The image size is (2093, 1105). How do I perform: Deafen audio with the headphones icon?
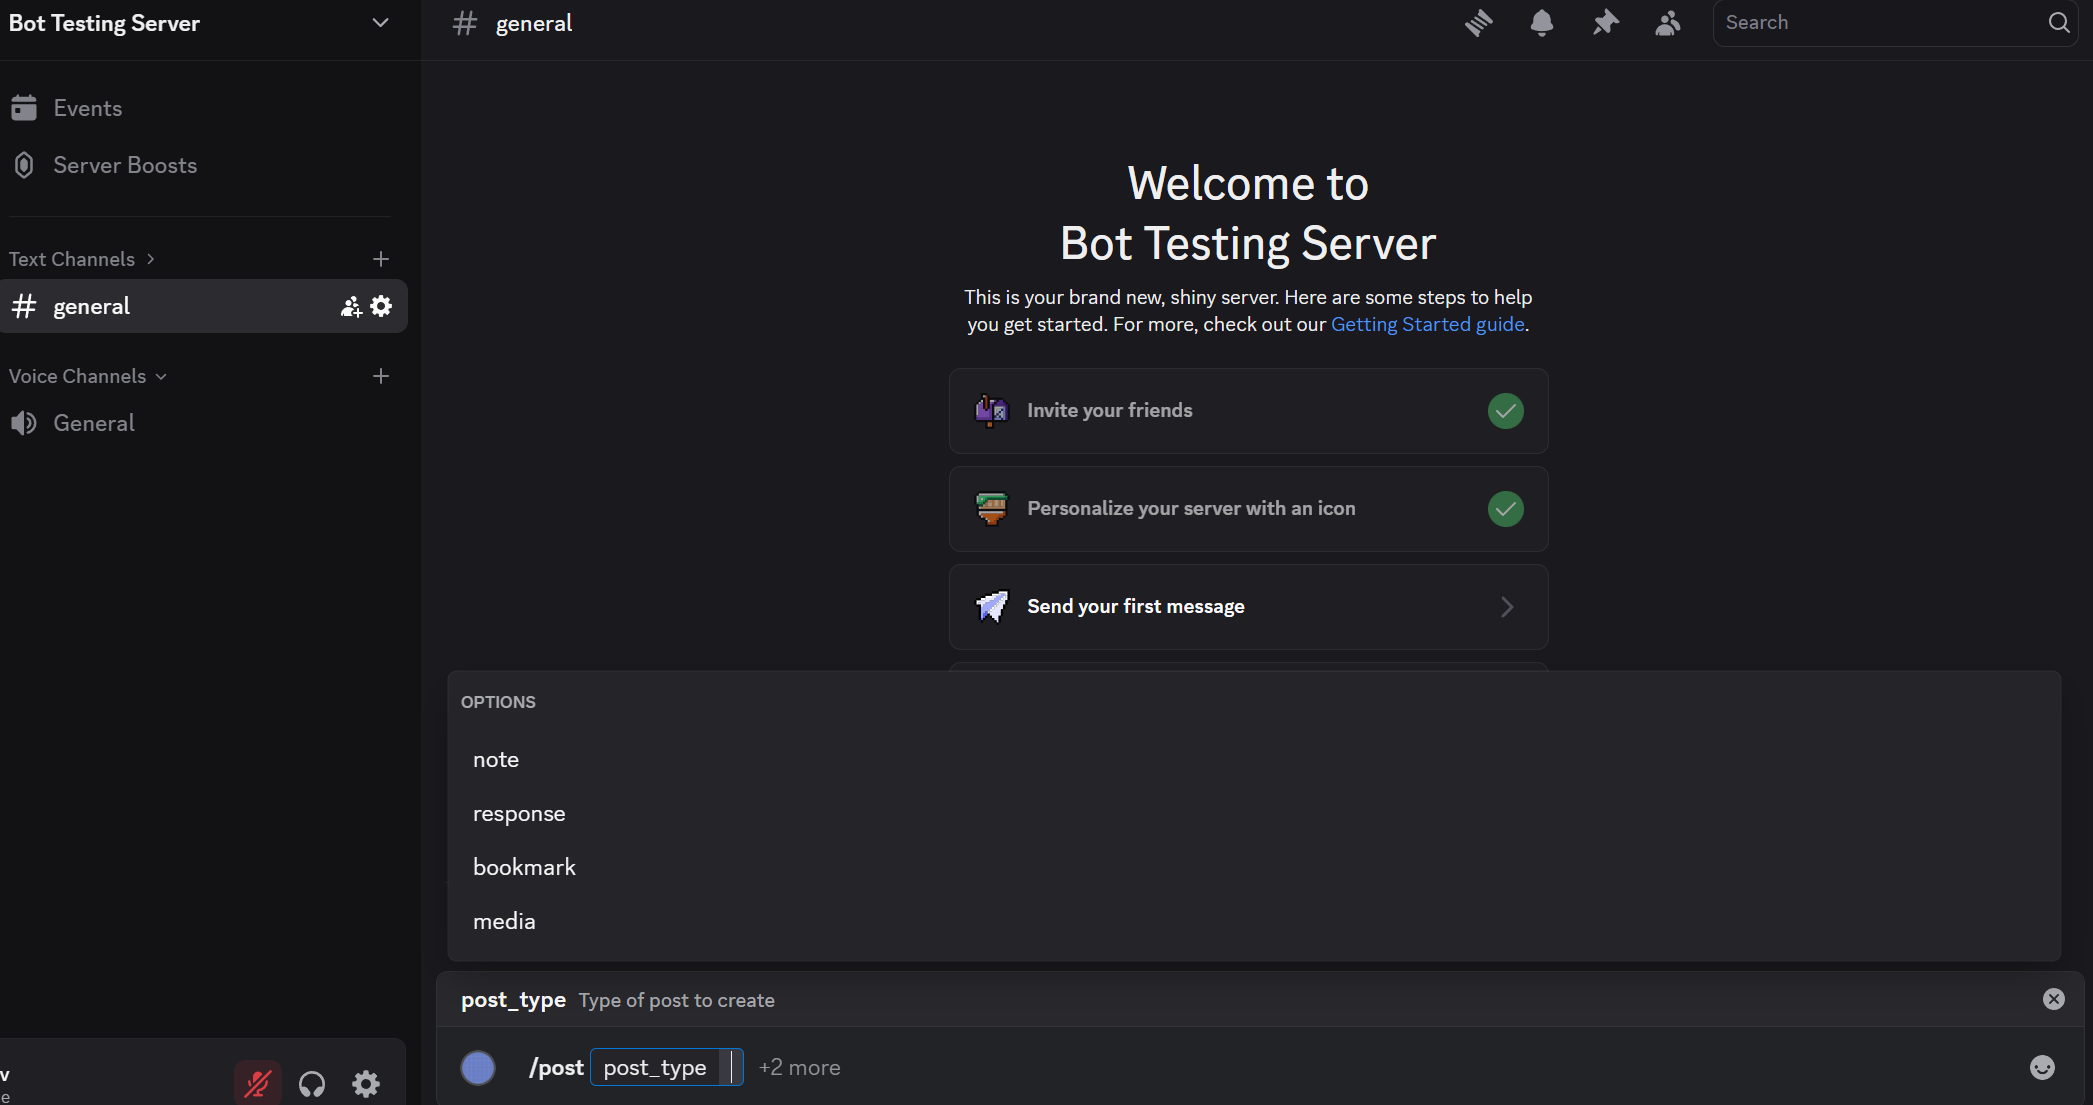[x=311, y=1083]
